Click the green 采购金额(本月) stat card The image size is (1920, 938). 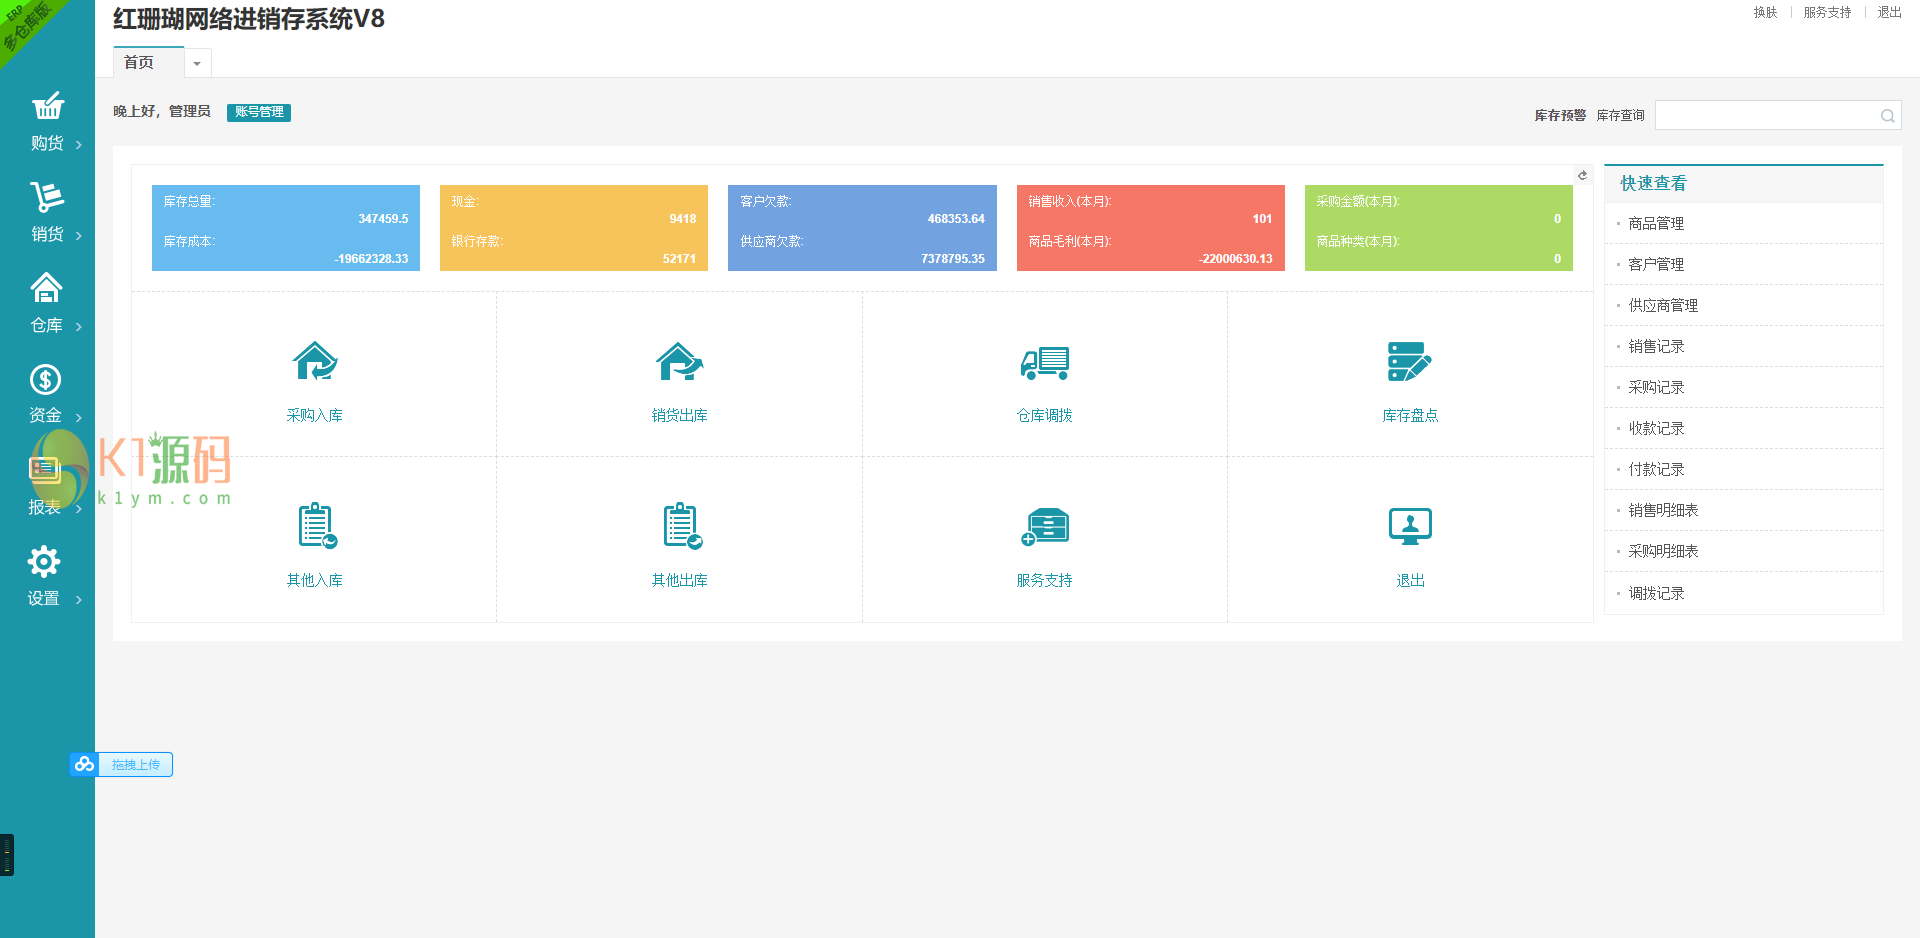point(1439,228)
